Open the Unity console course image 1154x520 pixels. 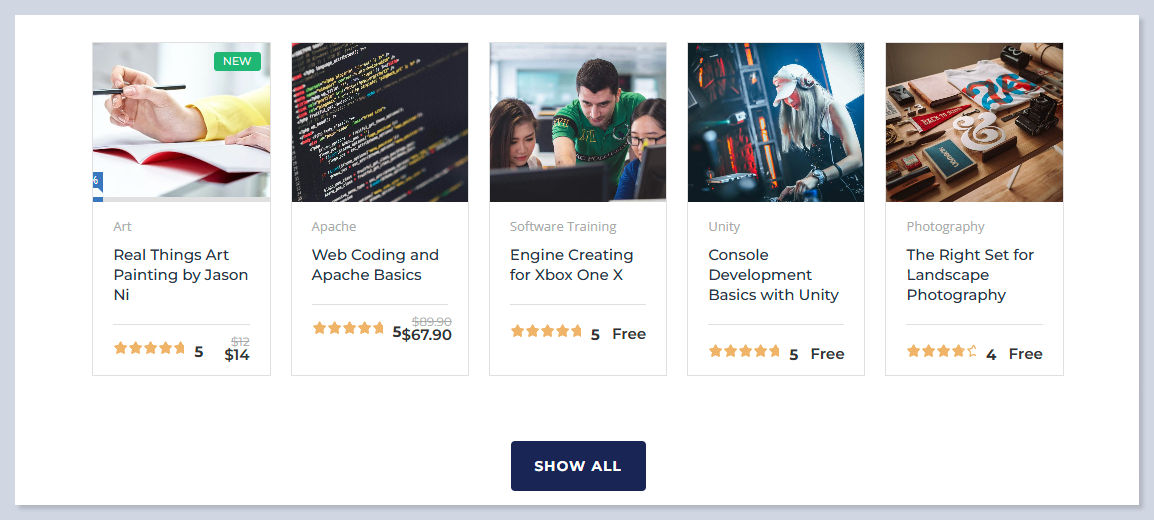(775, 122)
